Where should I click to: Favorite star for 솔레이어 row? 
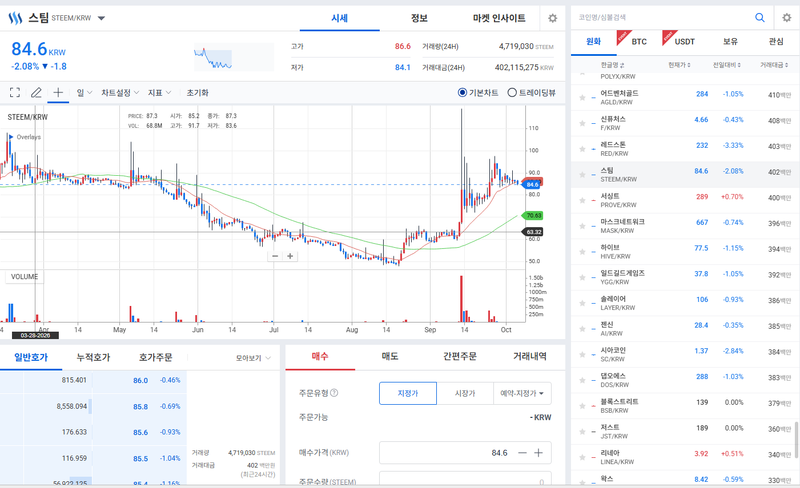pyautogui.click(x=582, y=303)
